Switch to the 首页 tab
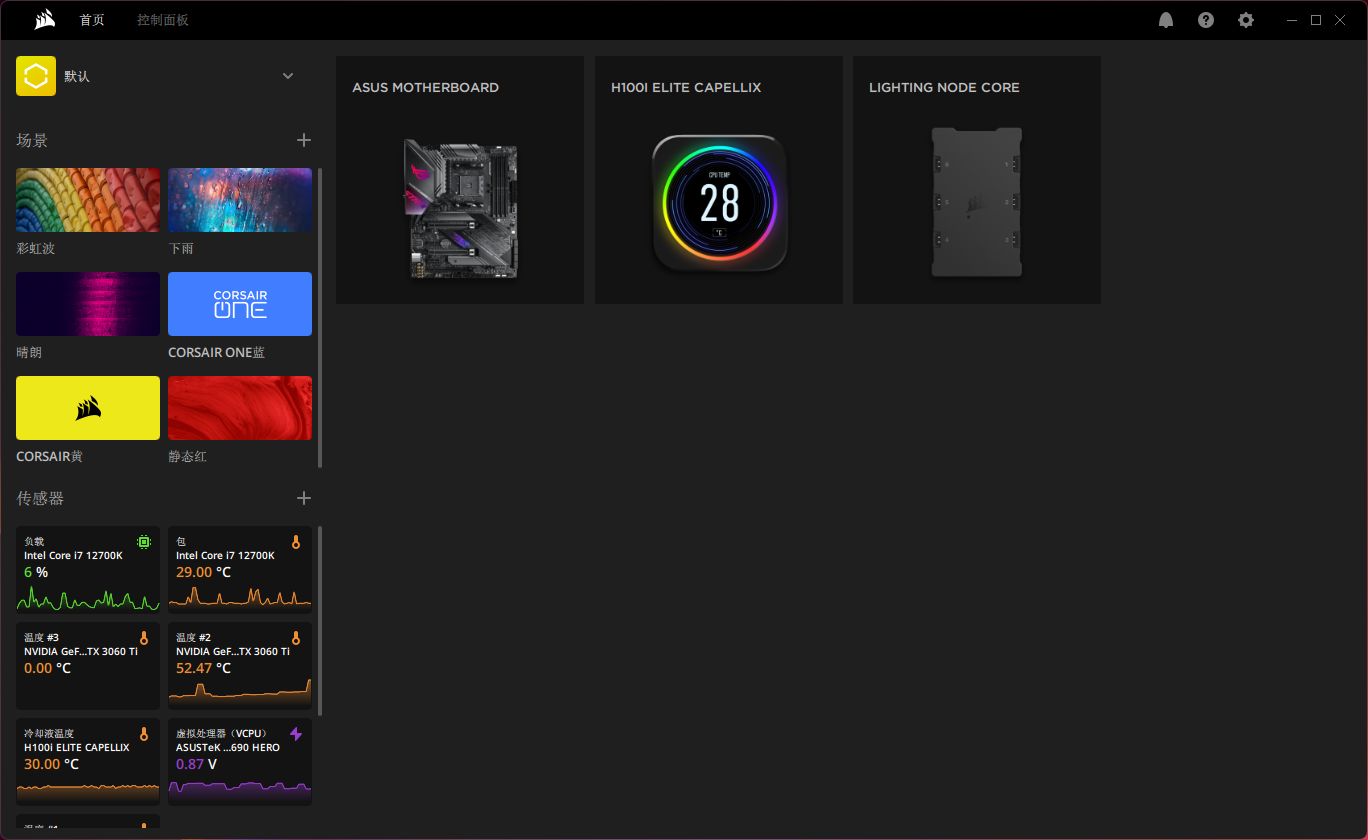 click(92, 20)
